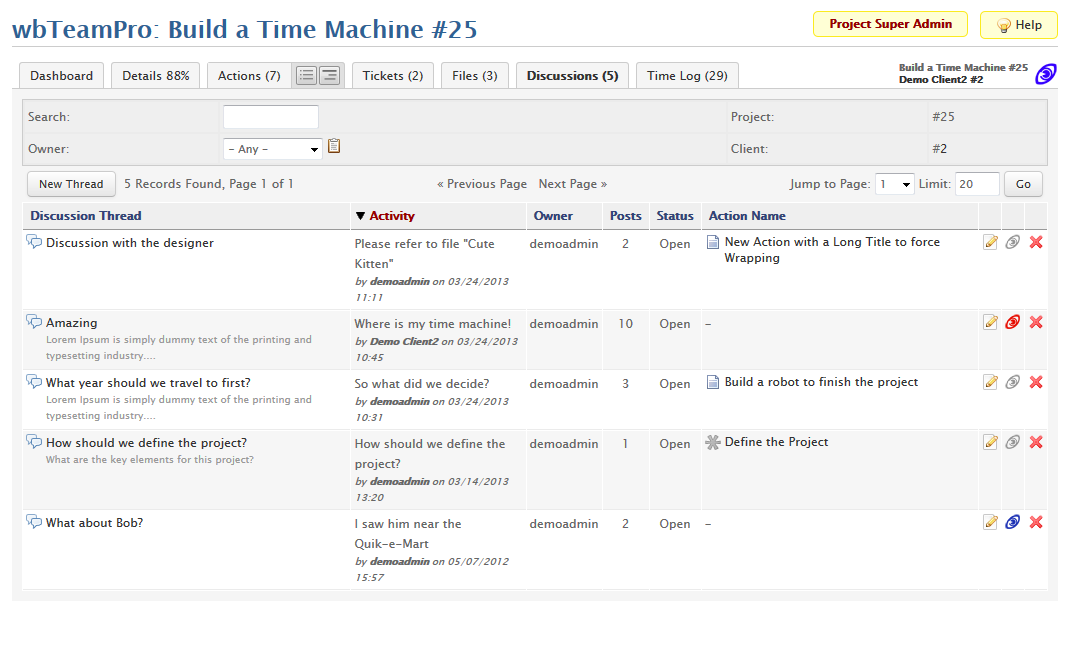Screen dimensions: 1069x665
Task: Sort the table by the Activity column
Action: [x=391, y=216]
